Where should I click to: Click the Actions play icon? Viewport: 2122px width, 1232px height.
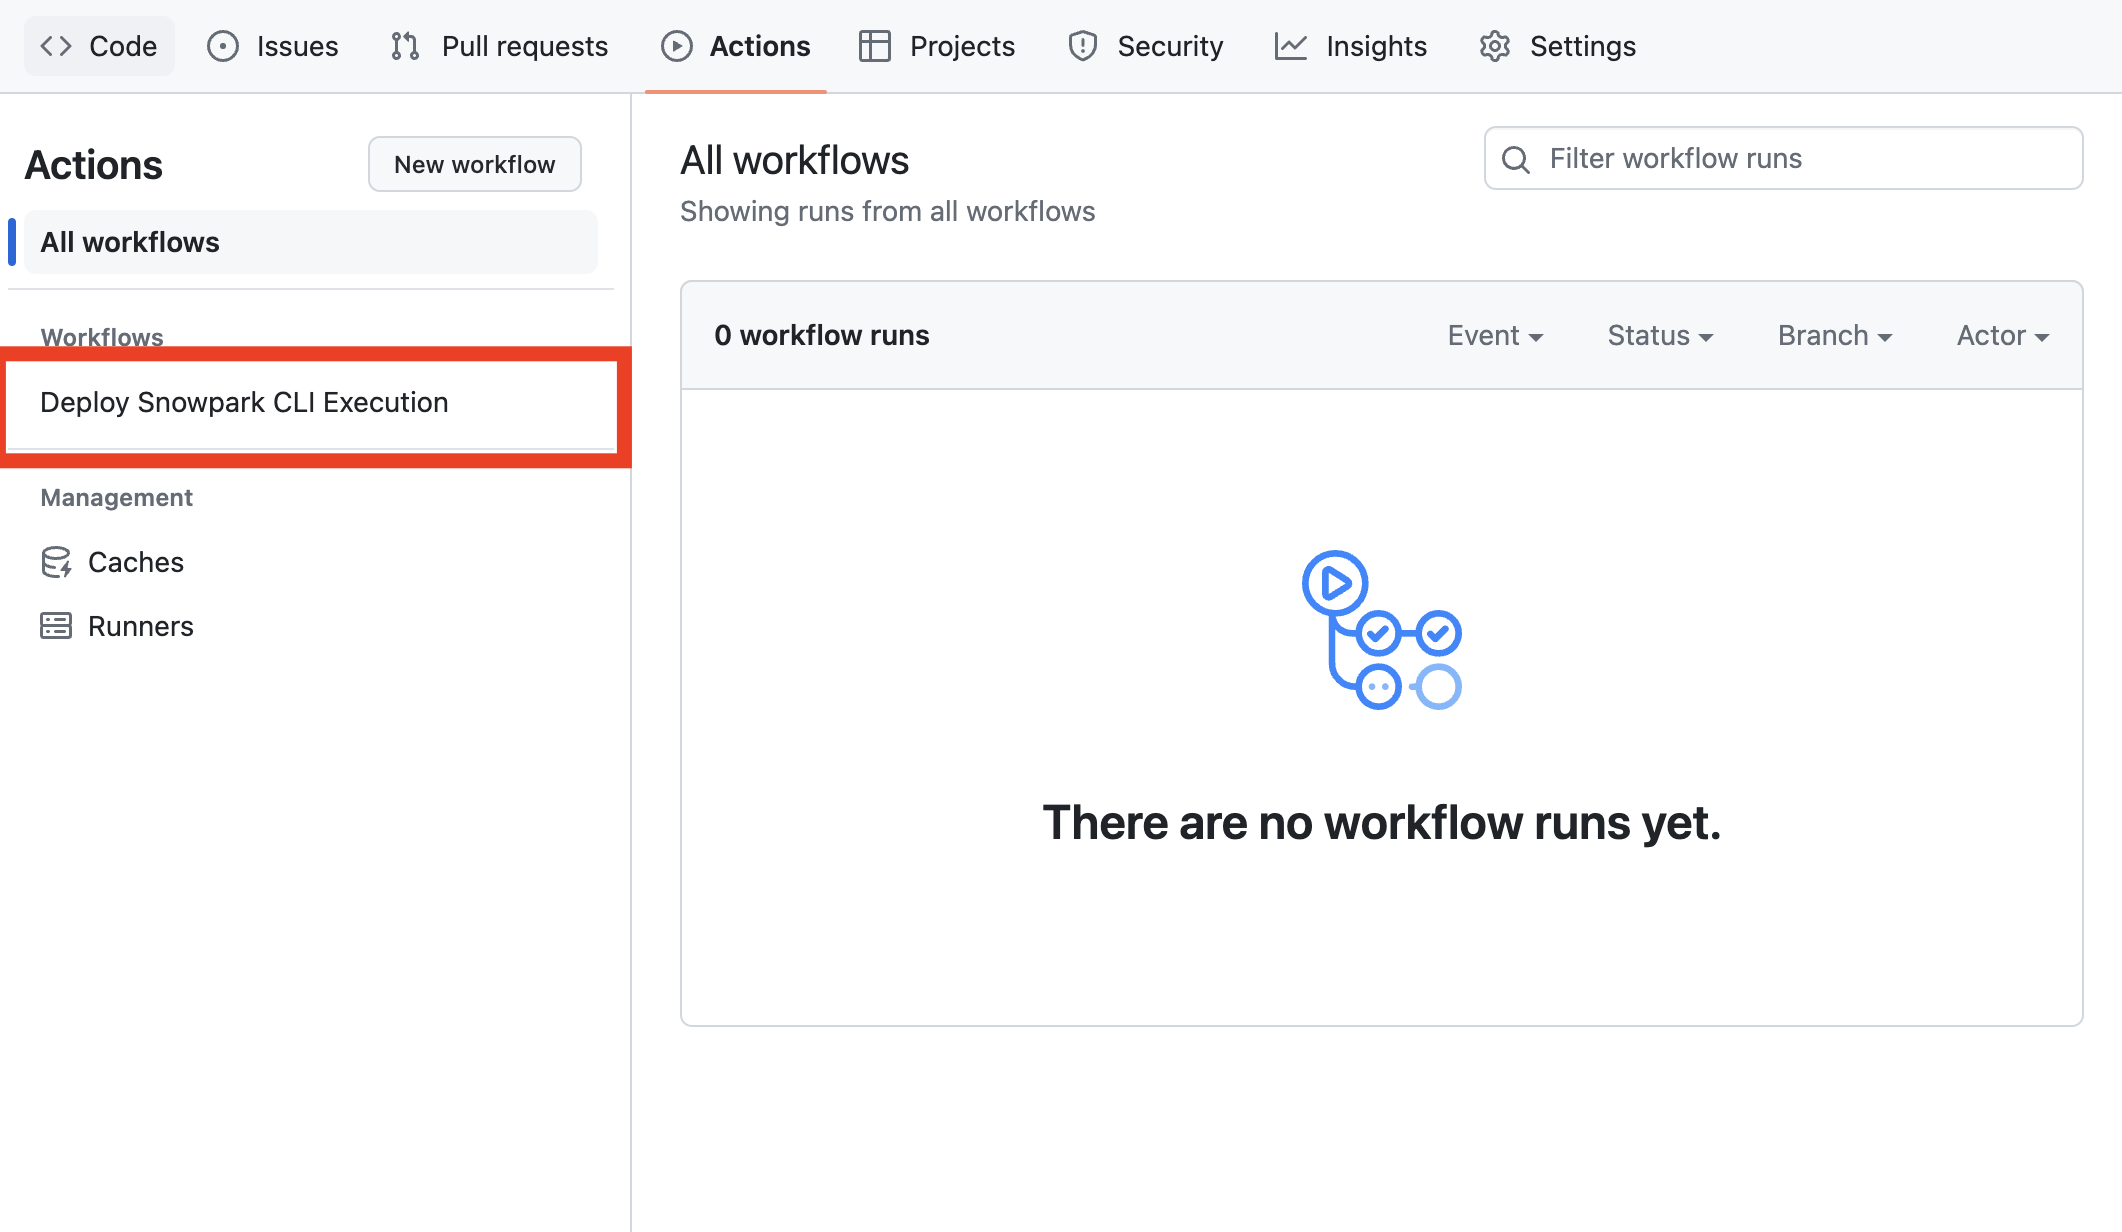(677, 46)
